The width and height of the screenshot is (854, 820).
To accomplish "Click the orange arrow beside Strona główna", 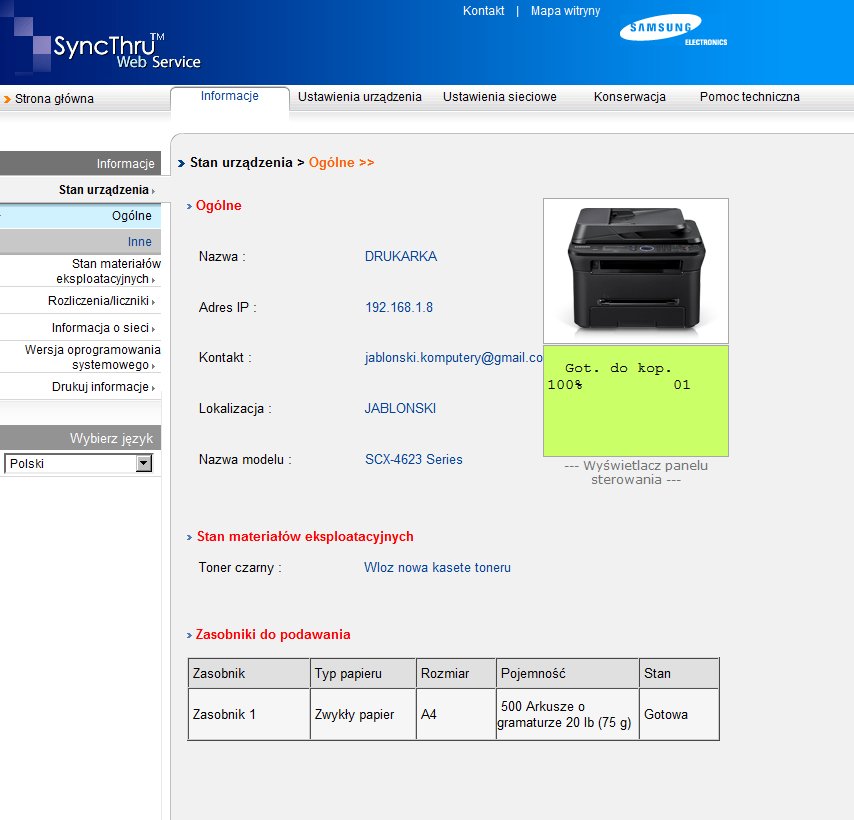I will pyautogui.click(x=7, y=99).
